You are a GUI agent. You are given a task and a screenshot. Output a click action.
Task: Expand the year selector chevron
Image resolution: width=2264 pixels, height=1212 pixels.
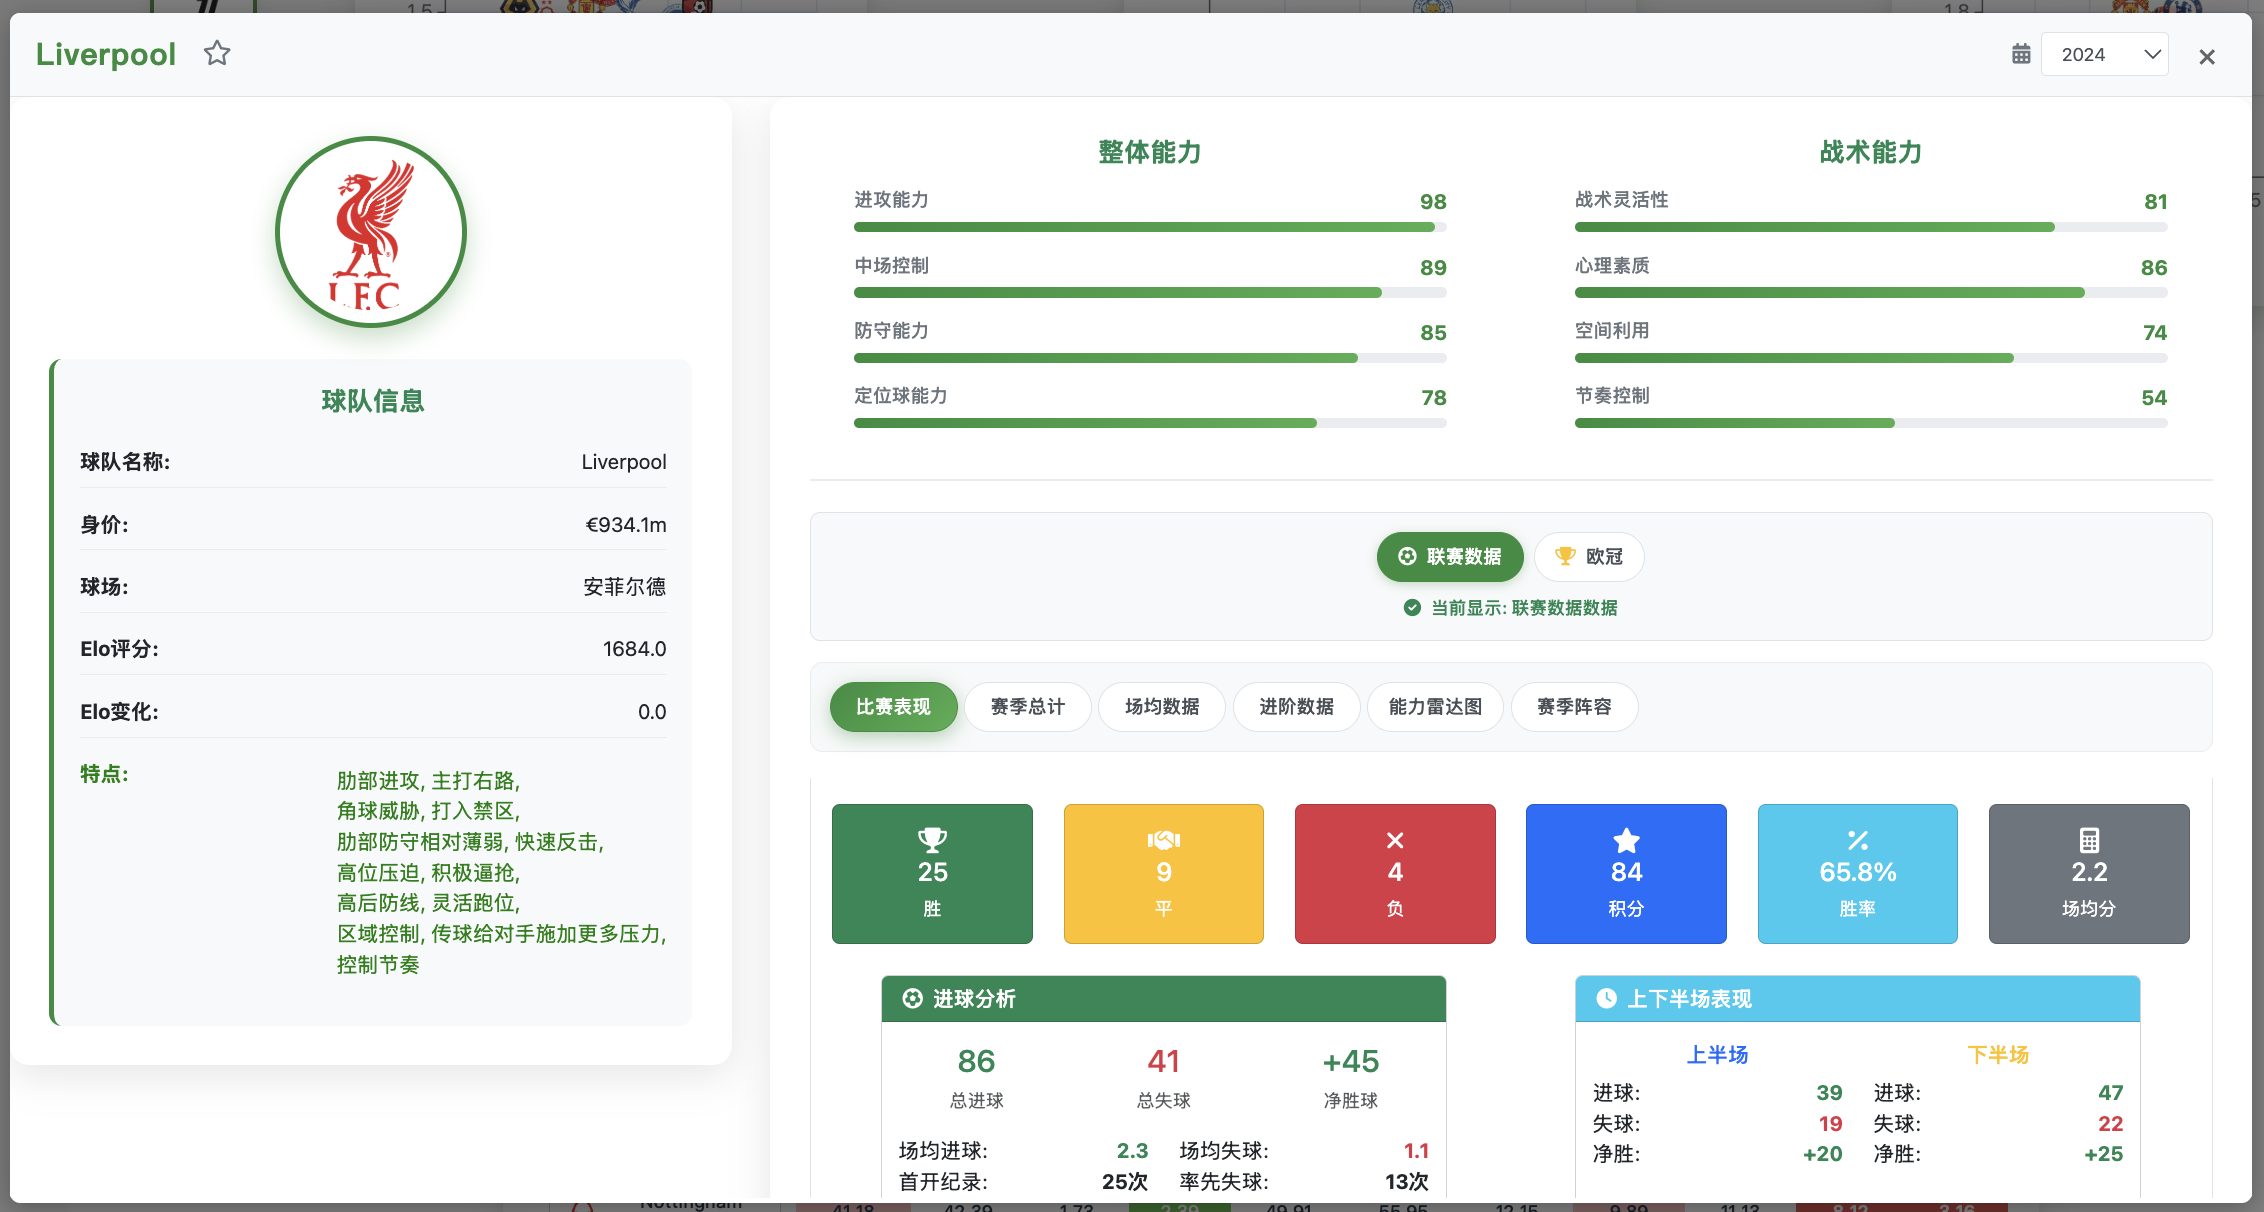tap(2151, 55)
